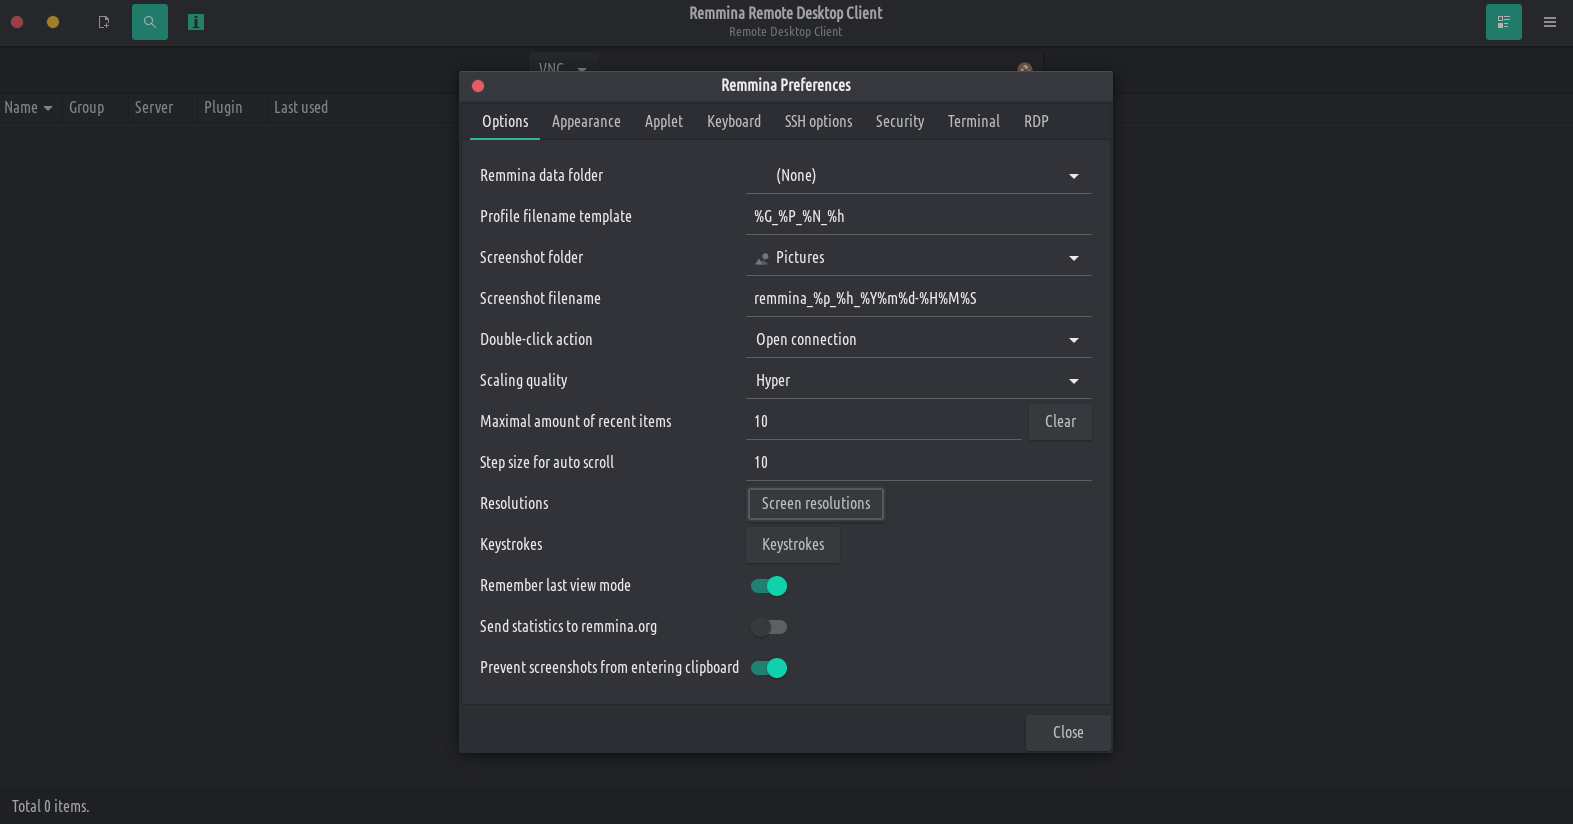Screen dimensions: 1573x824
Task: Open the Screenshot folder dropdown
Action: pos(919,258)
